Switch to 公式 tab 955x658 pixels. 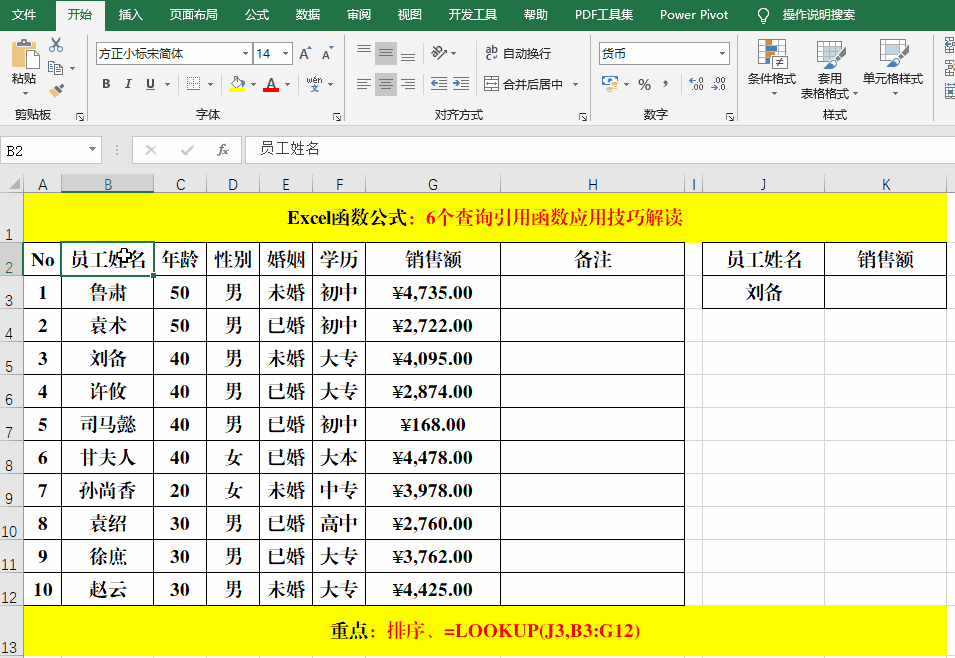256,15
